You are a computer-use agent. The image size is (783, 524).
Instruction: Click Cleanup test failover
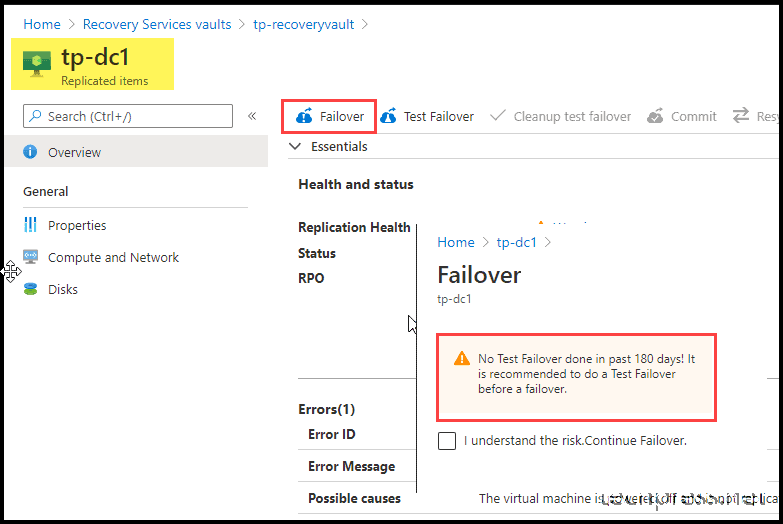(x=560, y=116)
